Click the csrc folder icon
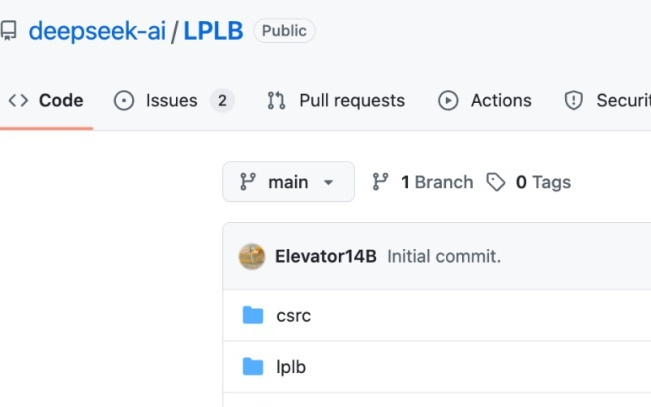This screenshot has width=651, height=407. pos(253,316)
